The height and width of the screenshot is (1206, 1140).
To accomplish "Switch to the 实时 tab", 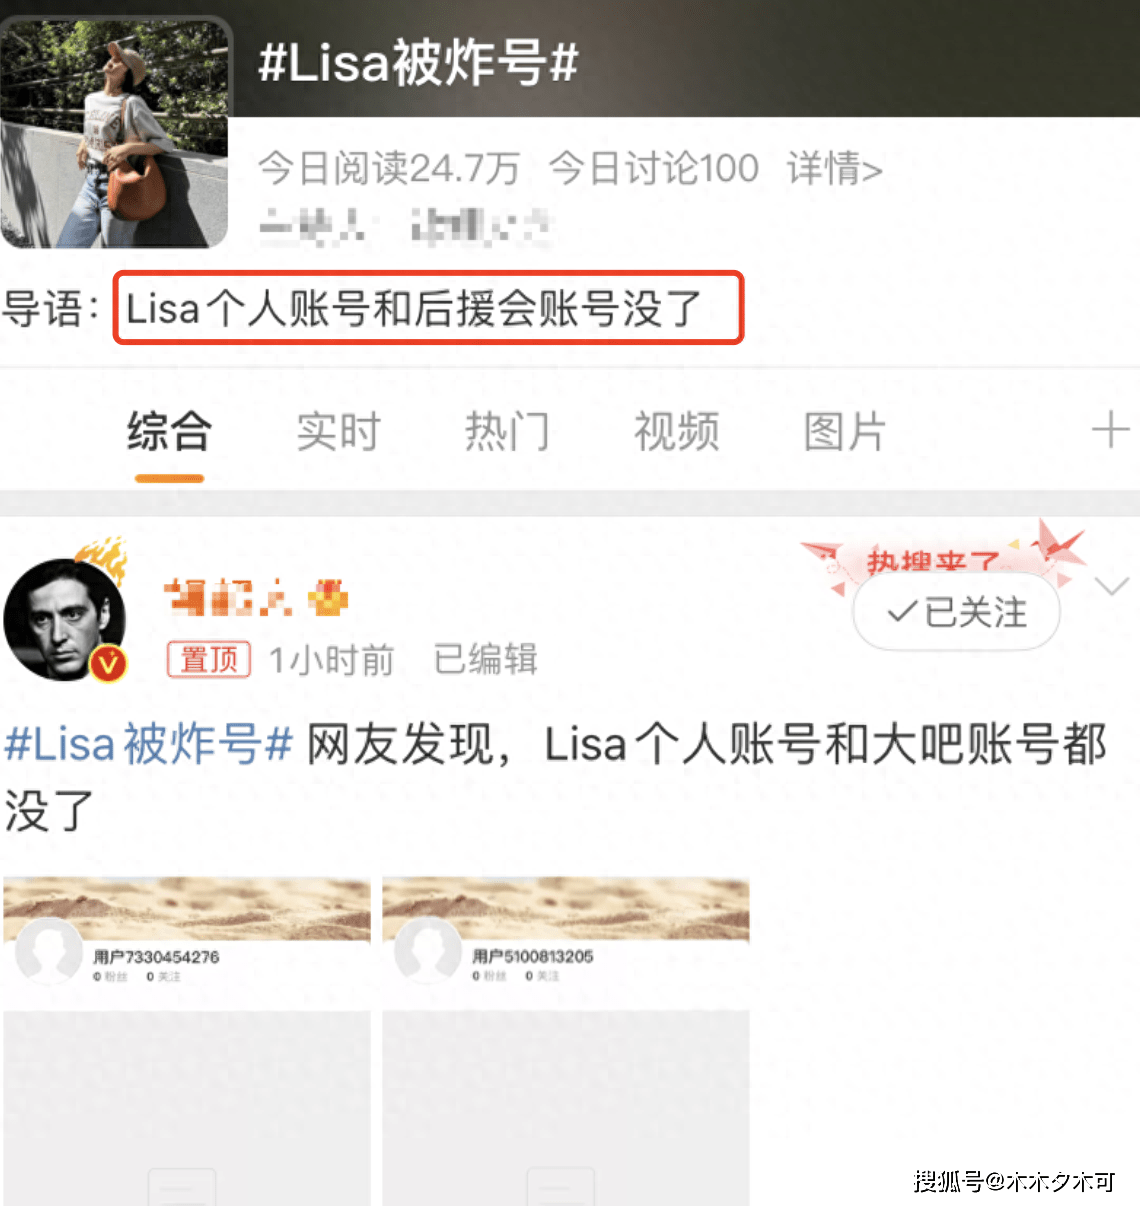I will (338, 431).
